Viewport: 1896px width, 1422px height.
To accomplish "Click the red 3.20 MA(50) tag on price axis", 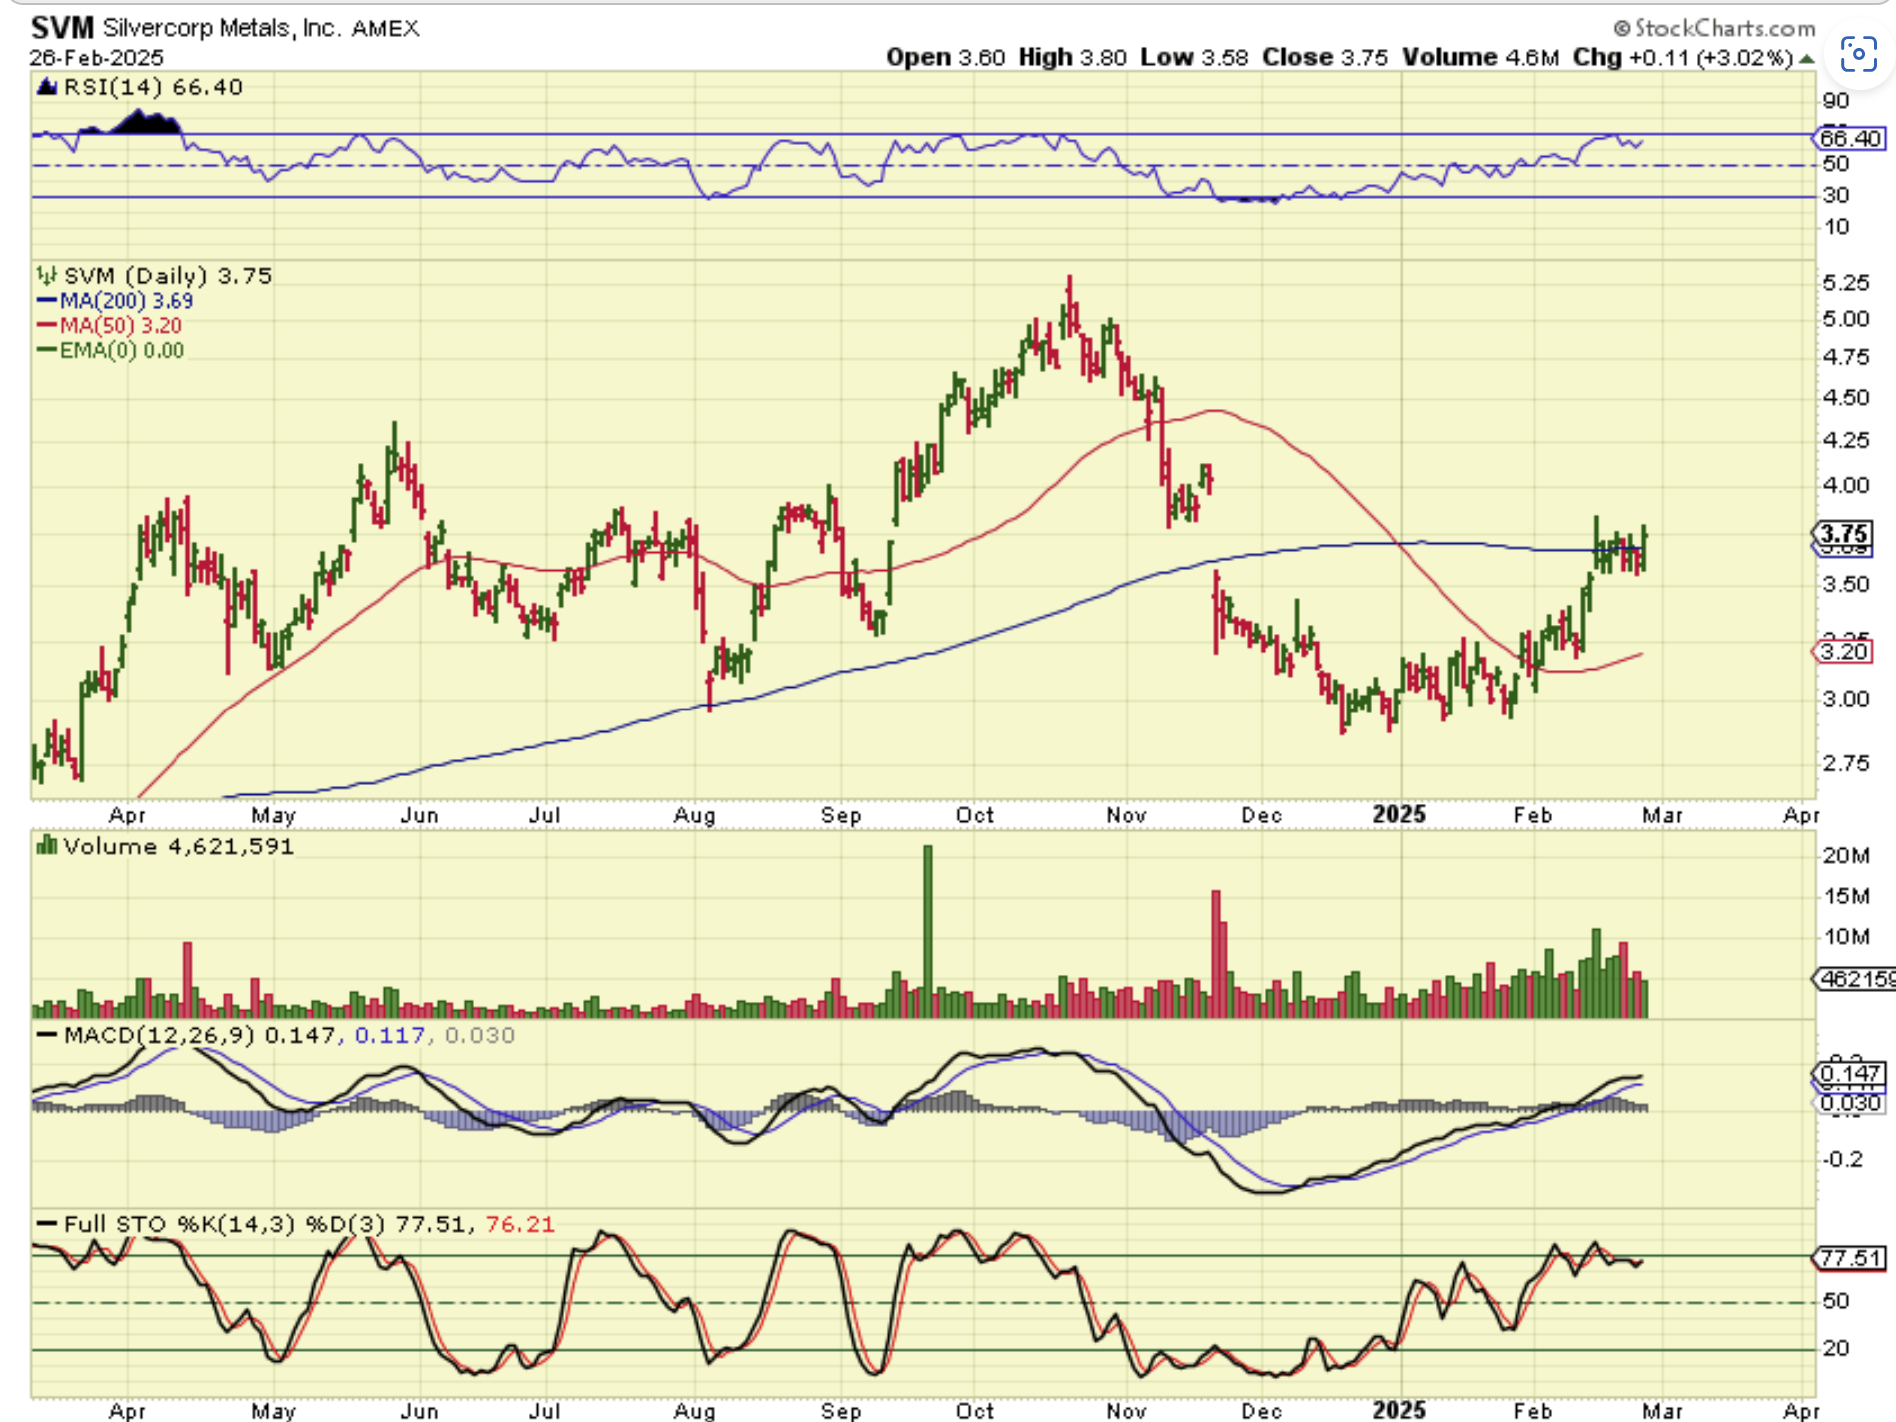I will pyautogui.click(x=1843, y=652).
